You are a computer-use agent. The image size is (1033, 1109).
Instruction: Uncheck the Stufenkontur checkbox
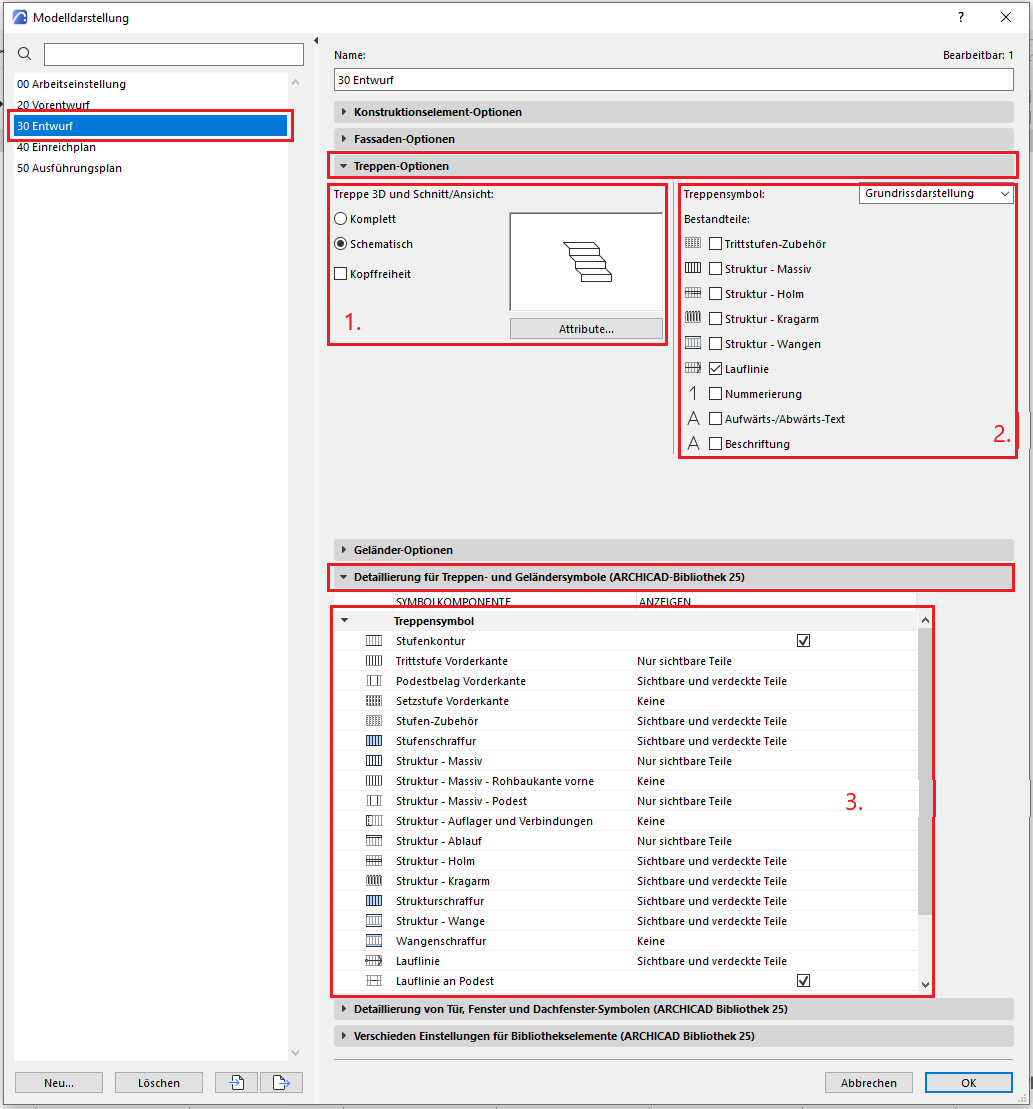(x=803, y=641)
